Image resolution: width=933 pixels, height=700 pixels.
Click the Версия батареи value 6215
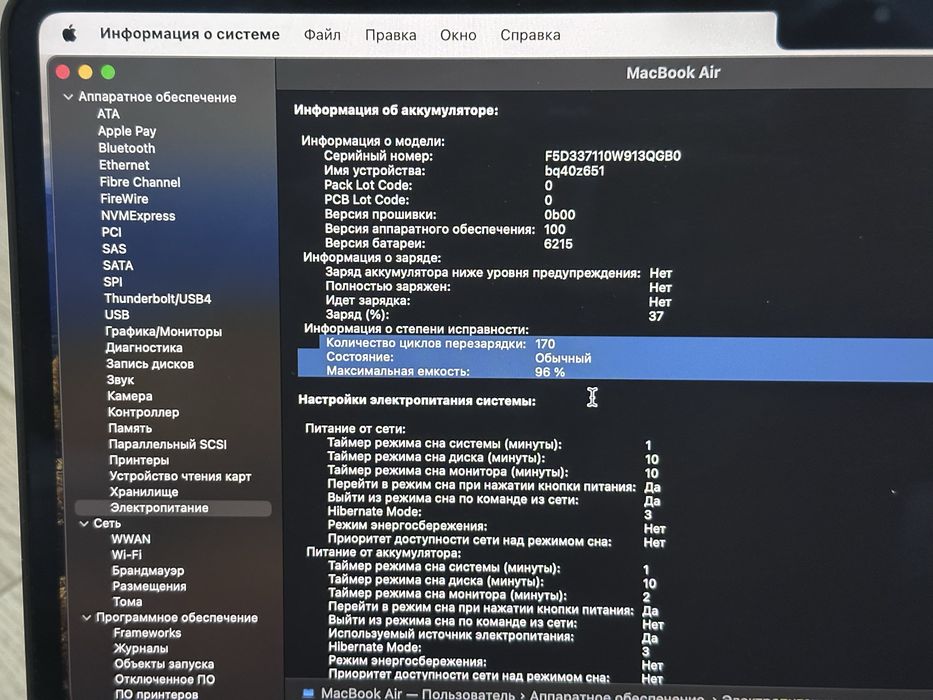click(x=558, y=244)
